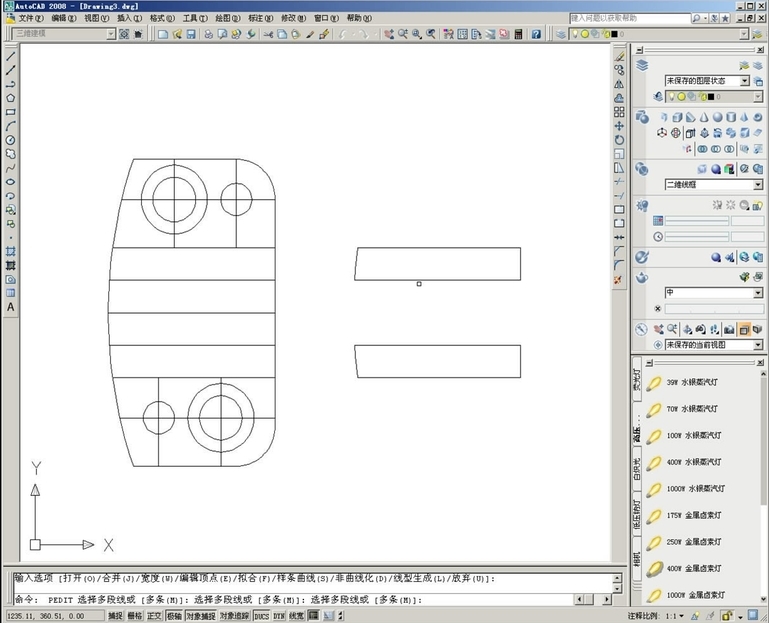Screen dimensions: 769x623
Task: Toggle 栅格 grid display in status bar
Action: pyautogui.click(x=135, y=616)
